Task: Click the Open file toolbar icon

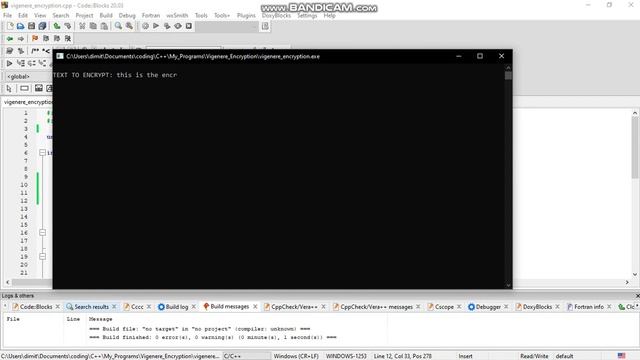Action: [x=20, y=26]
